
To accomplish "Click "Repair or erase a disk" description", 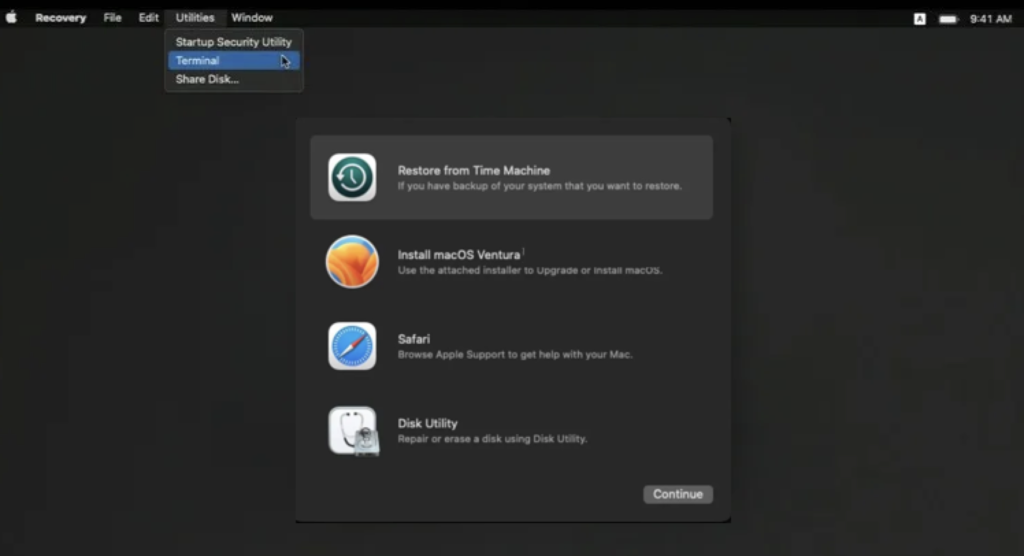I will [x=492, y=439].
